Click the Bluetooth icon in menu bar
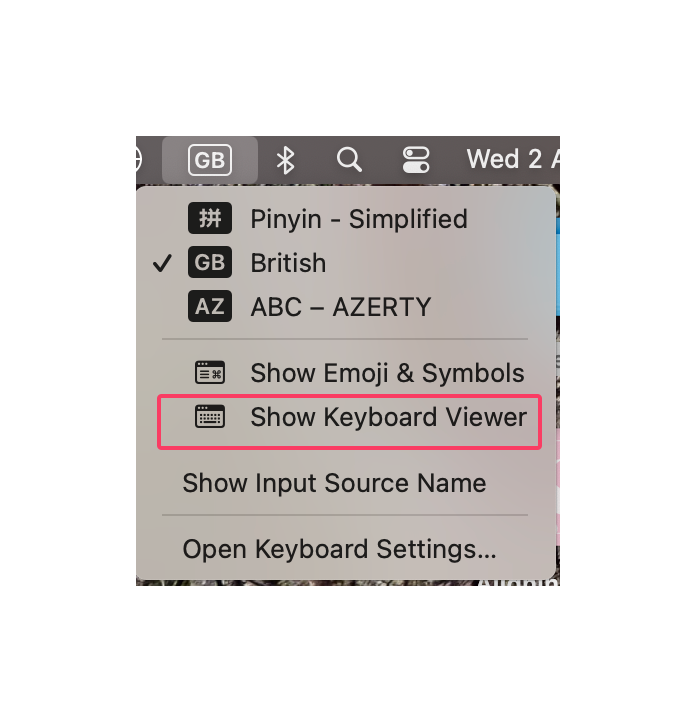The width and height of the screenshot is (696, 722). click(285, 160)
